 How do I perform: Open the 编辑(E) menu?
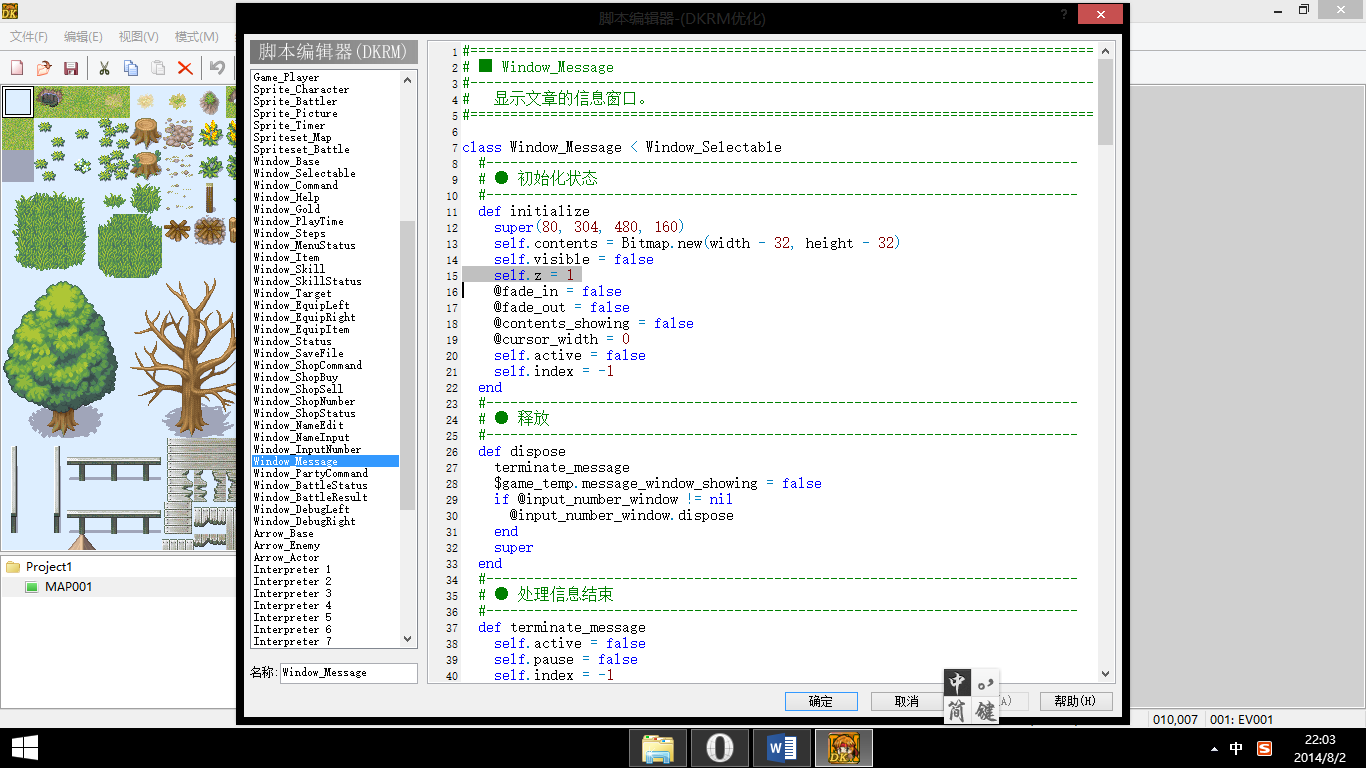pyautogui.click(x=83, y=37)
